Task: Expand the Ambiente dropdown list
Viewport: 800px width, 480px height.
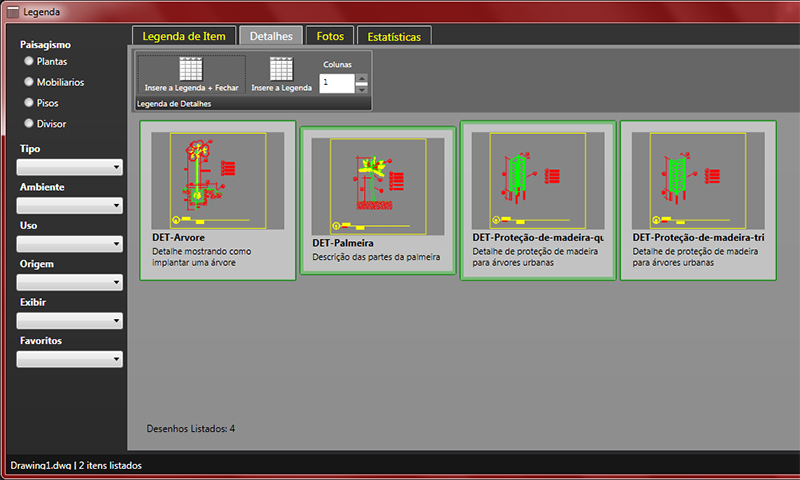Action: click(x=70, y=206)
